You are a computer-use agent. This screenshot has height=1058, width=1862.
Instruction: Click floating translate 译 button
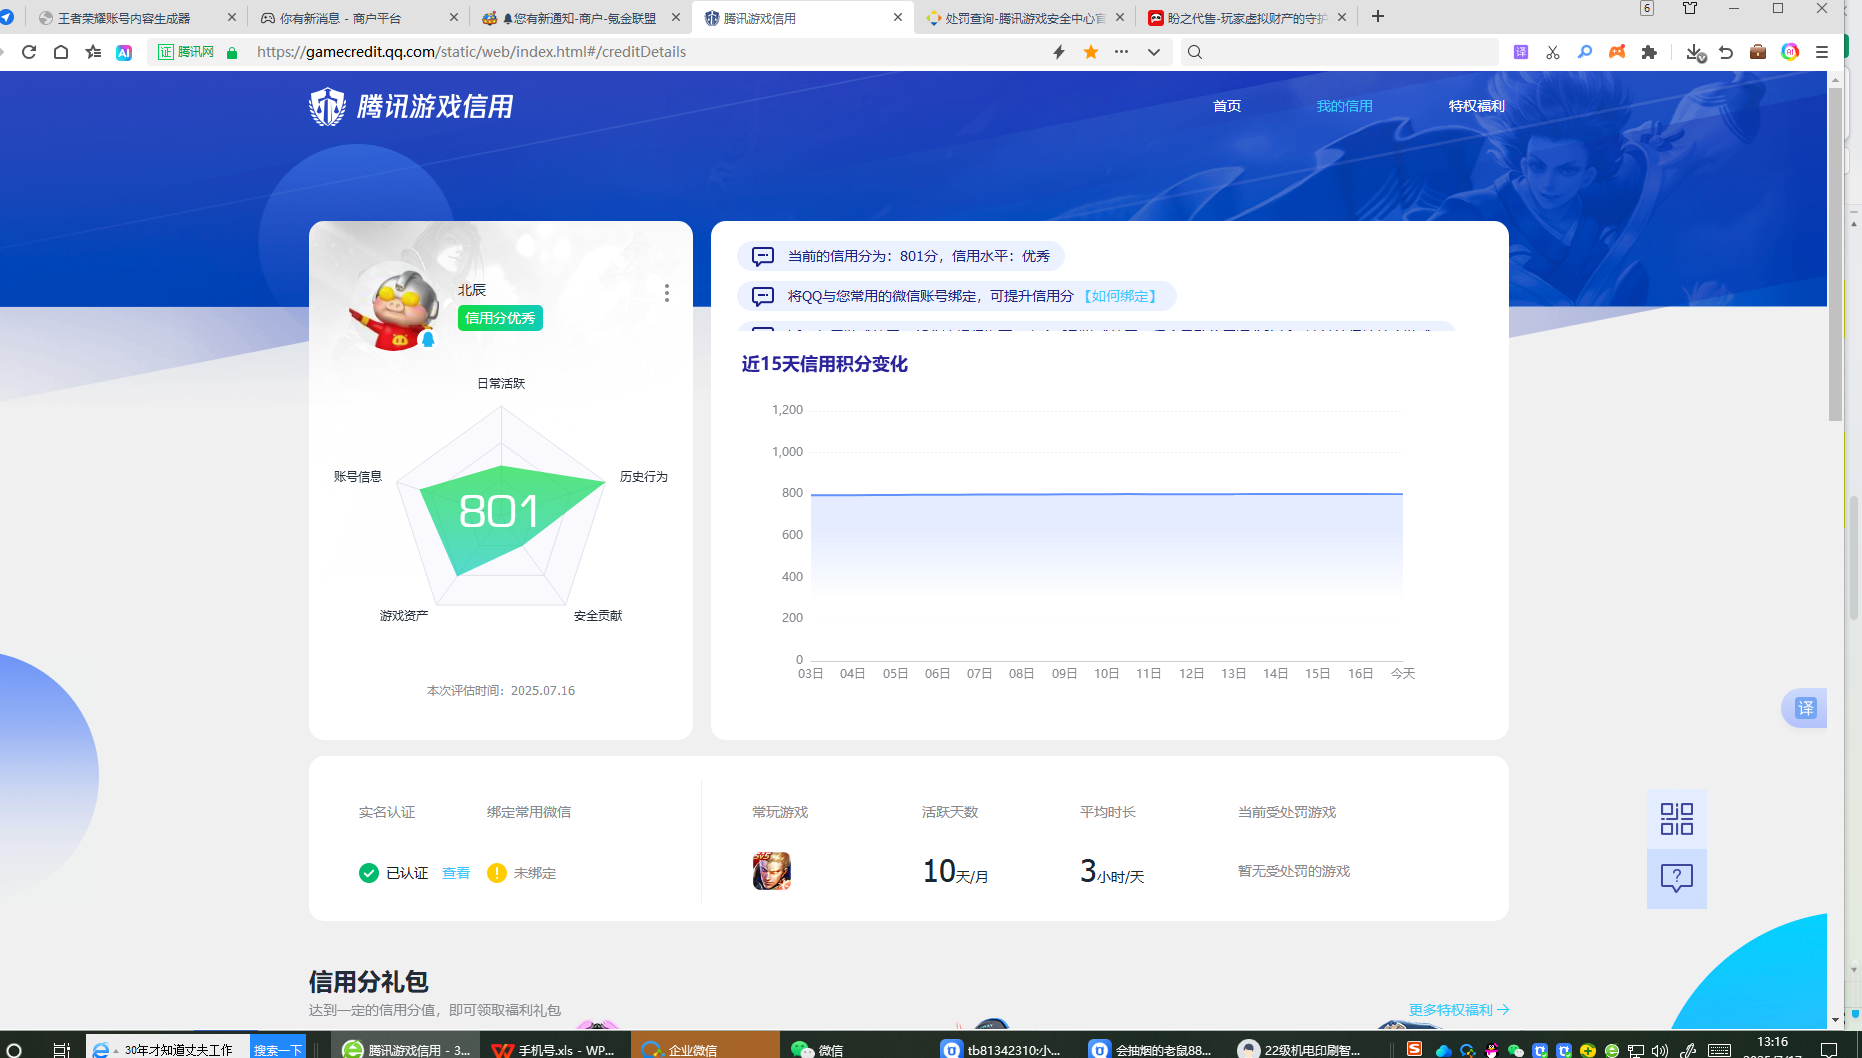pyautogui.click(x=1805, y=708)
